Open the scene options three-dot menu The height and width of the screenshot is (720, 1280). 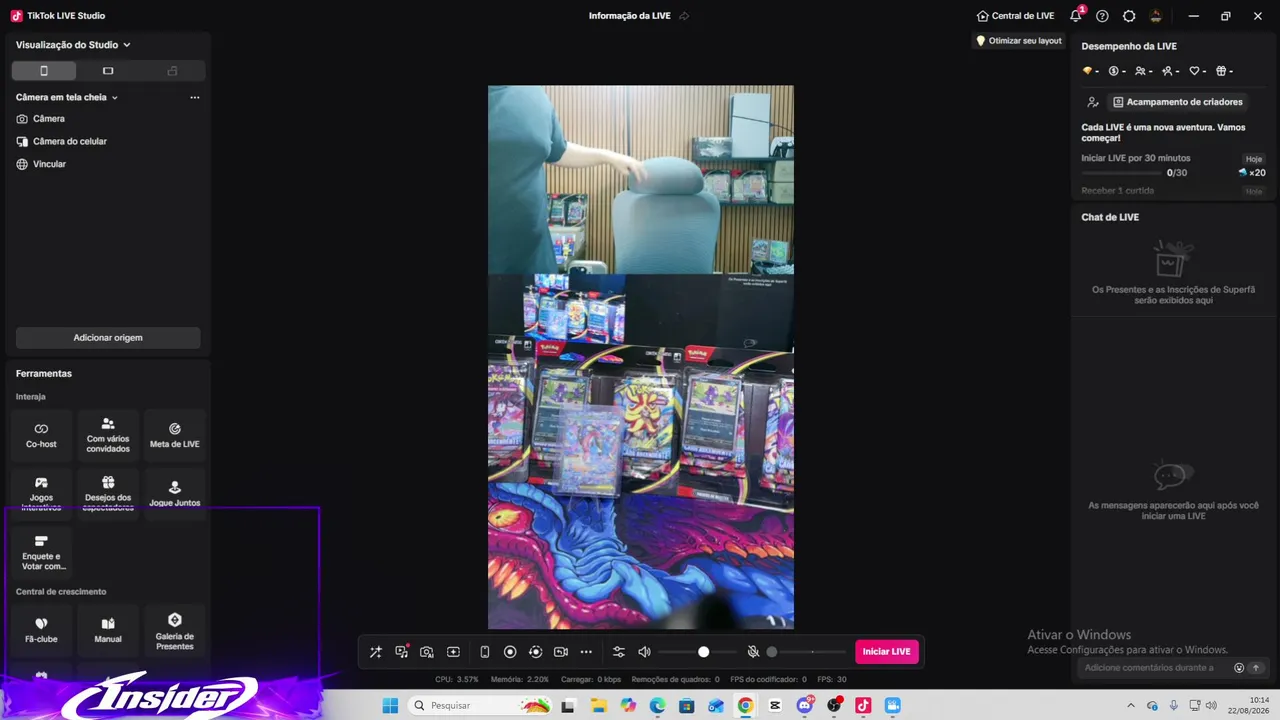point(195,97)
